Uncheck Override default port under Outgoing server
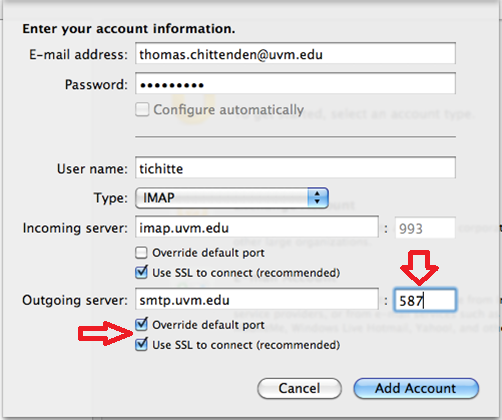The image size is (502, 420). (141, 324)
